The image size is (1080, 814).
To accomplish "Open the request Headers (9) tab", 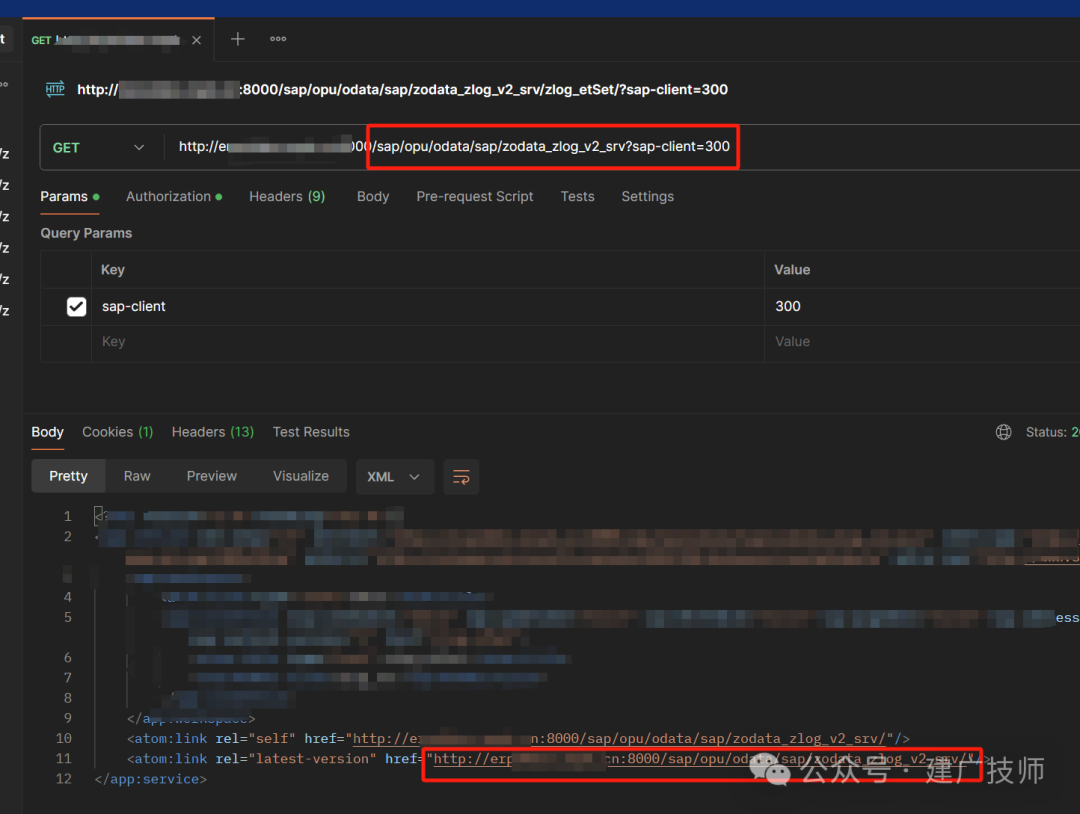I will click(x=287, y=197).
